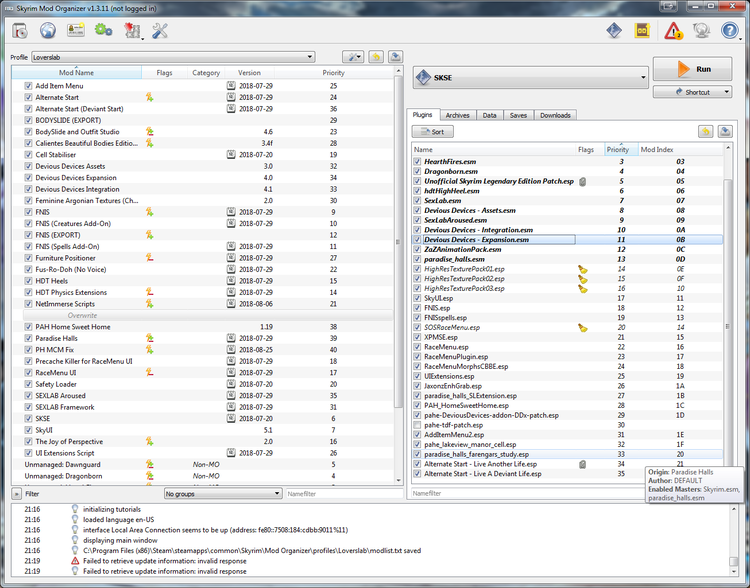Click the Run button

click(x=692, y=69)
